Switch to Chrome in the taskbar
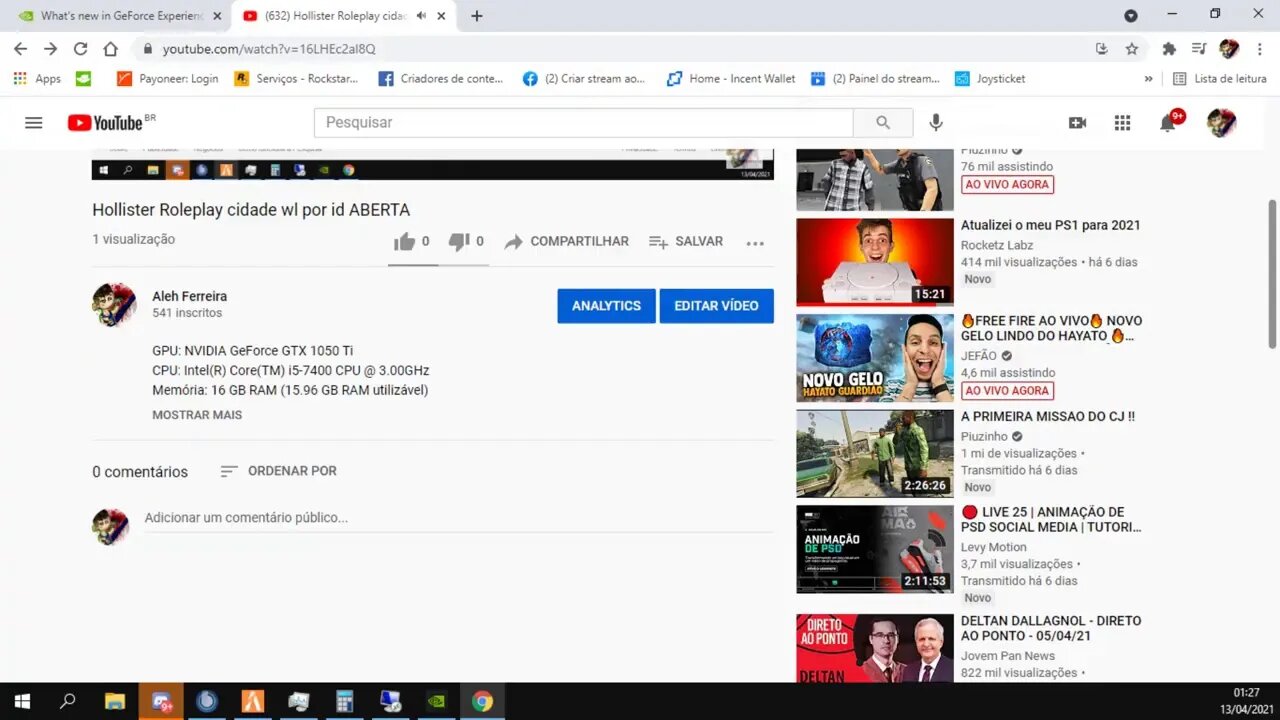Image resolution: width=1280 pixels, height=720 pixels. pyautogui.click(x=482, y=701)
